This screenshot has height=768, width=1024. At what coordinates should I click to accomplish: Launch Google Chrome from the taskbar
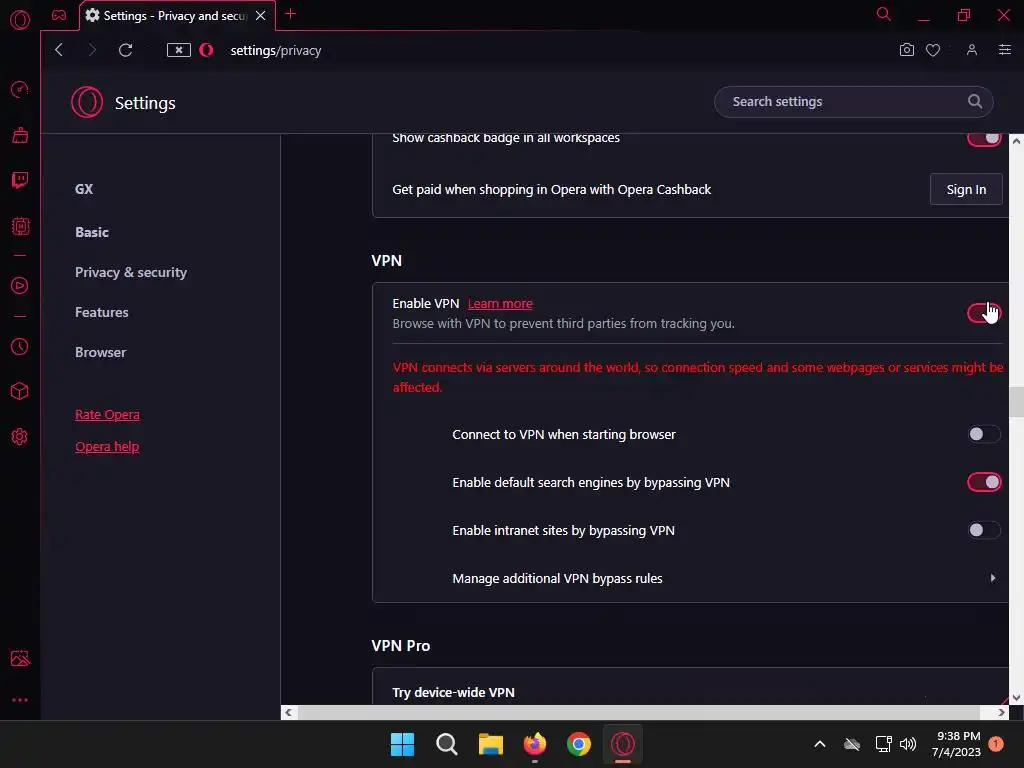coord(579,744)
